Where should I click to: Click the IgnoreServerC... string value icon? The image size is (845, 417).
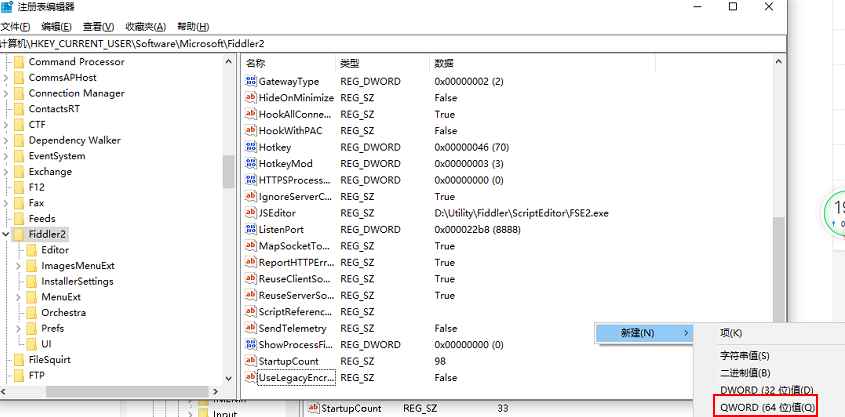[x=251, y=196]
